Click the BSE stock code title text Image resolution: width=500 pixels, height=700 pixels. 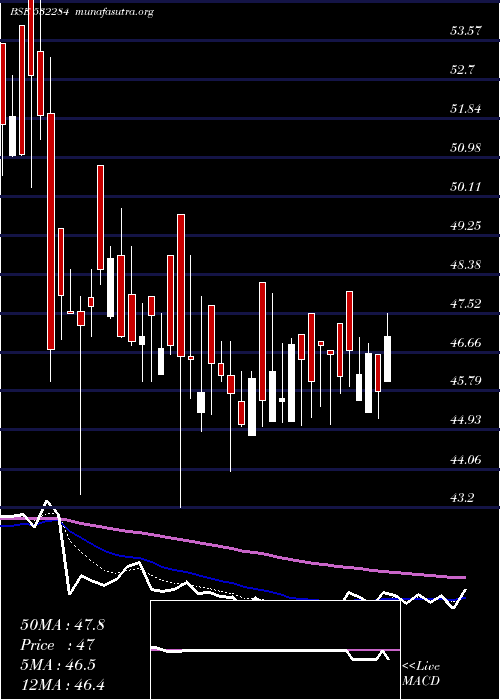[39, 12]
